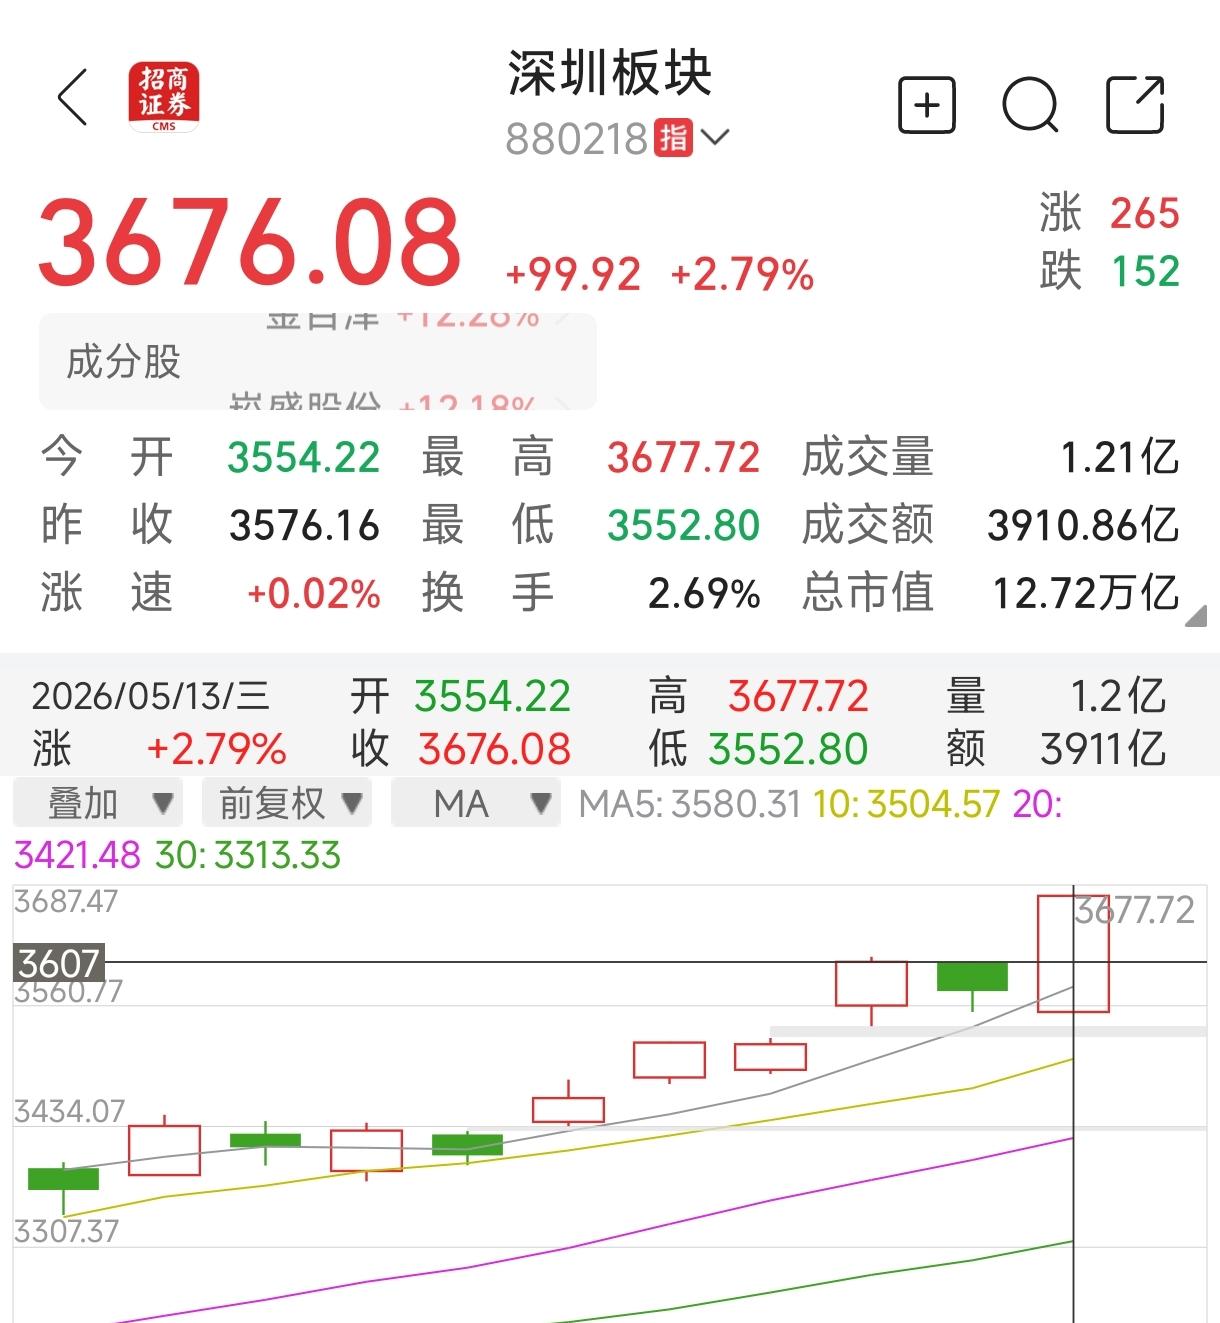Image resolution: width=1220 pixels, height=1323 pixels.
Task: Tap the 成交量 value 1.21亿
Action: point(1120,458)
